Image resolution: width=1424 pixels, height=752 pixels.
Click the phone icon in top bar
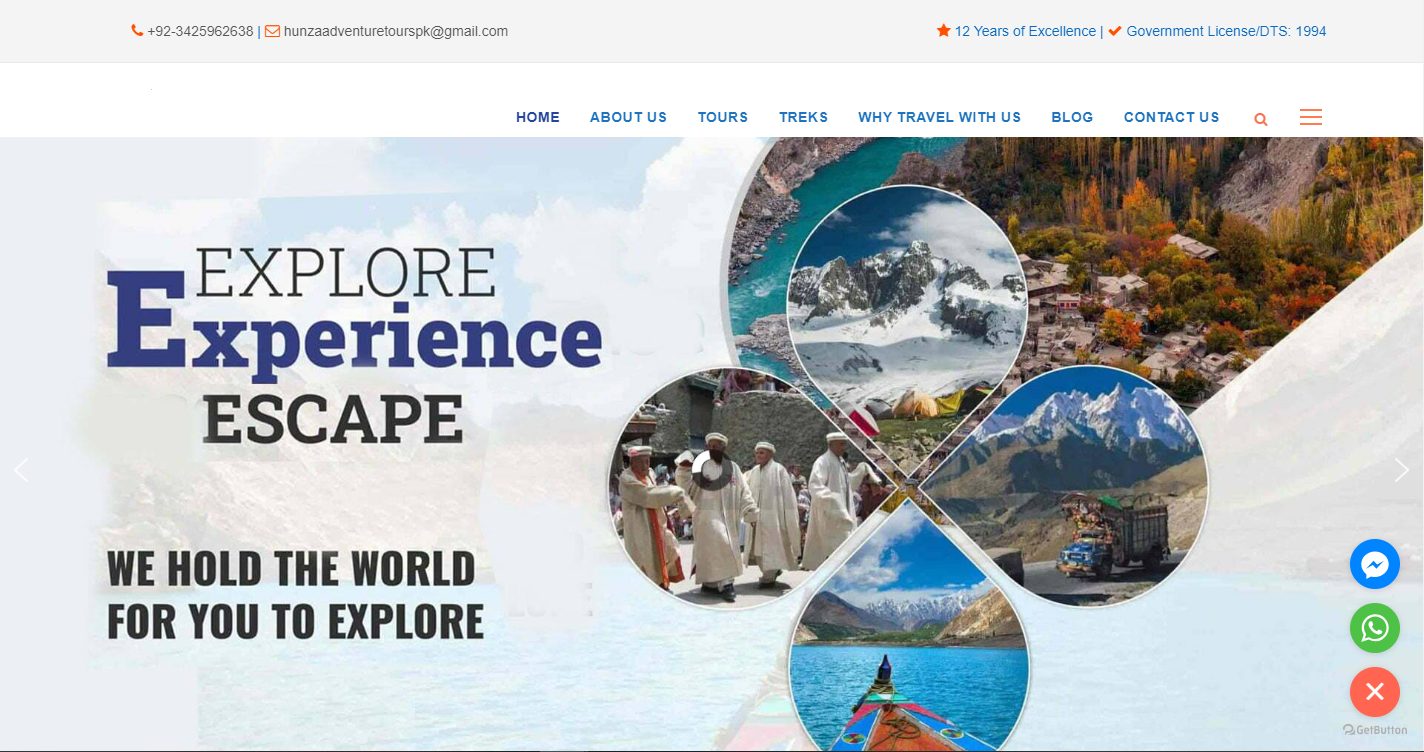137,31
